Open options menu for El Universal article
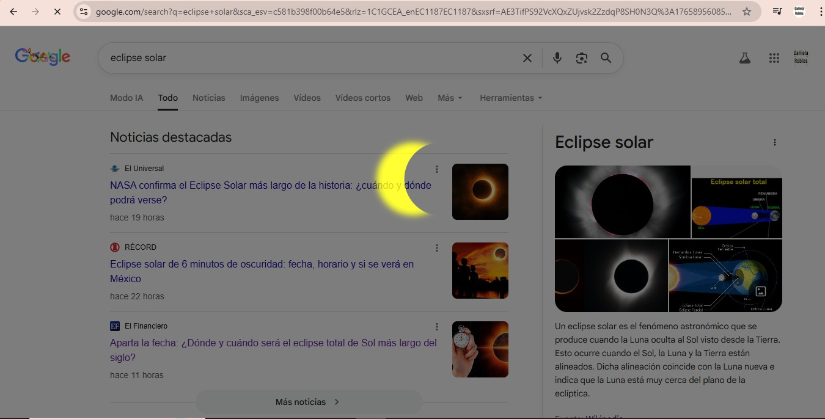 coord(437,169)
